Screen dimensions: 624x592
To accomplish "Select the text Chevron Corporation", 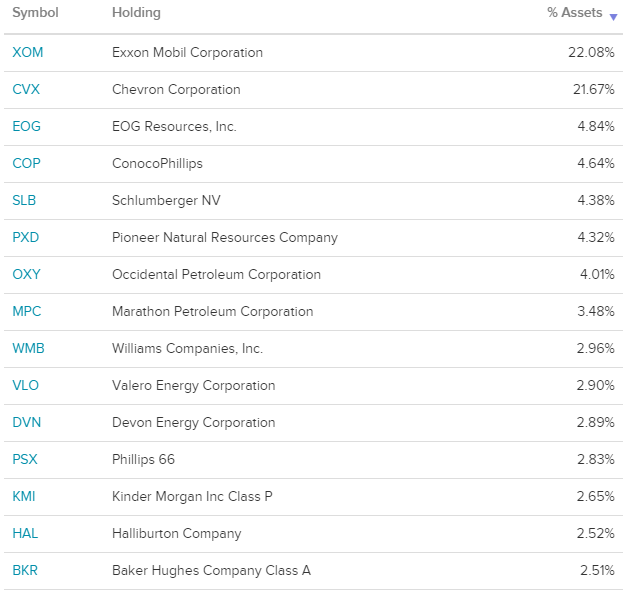I will 176,89.
